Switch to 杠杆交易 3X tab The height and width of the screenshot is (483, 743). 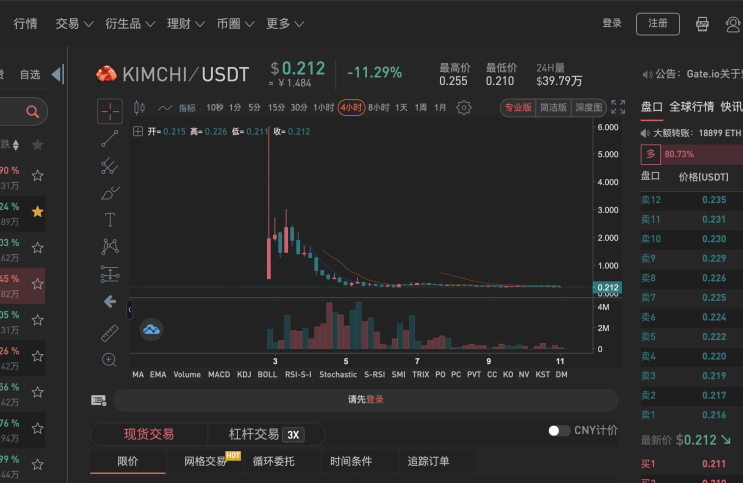pos(266,434)
